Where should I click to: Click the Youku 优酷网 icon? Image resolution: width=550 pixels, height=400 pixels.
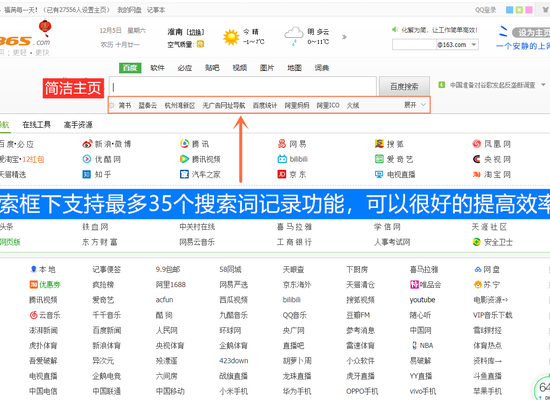tap(87, 159)
